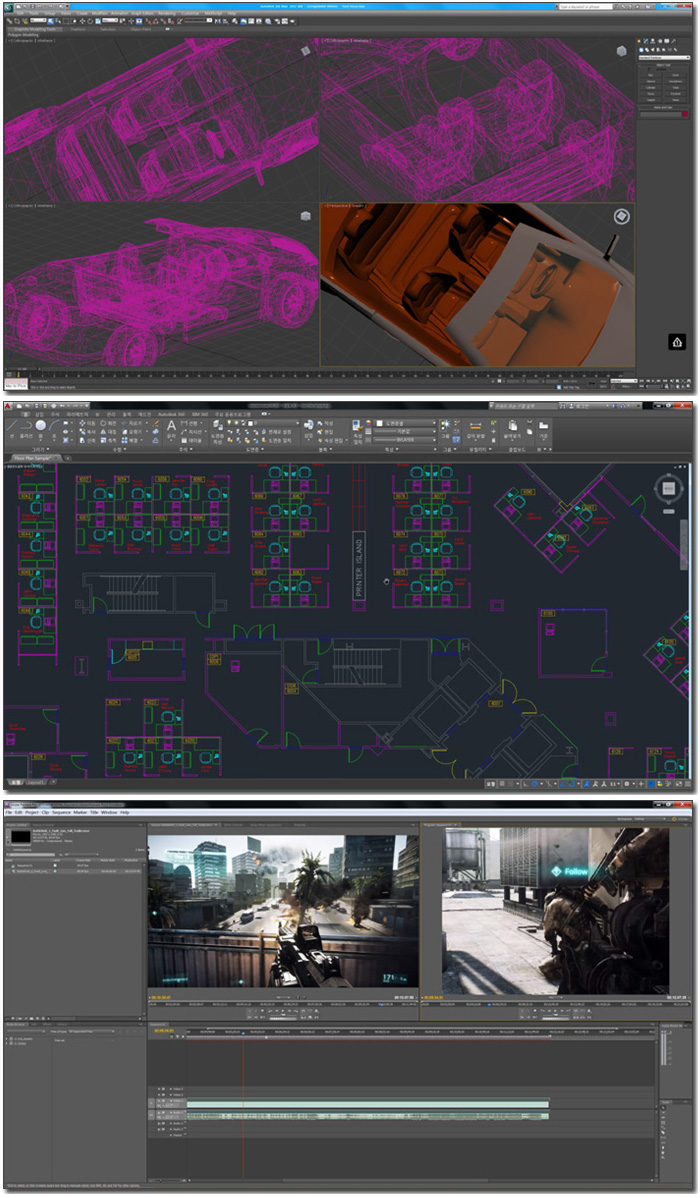Click the source monitor timecode in Premiere
Screen dimensions: 700x1198
[x=160, y=998]
